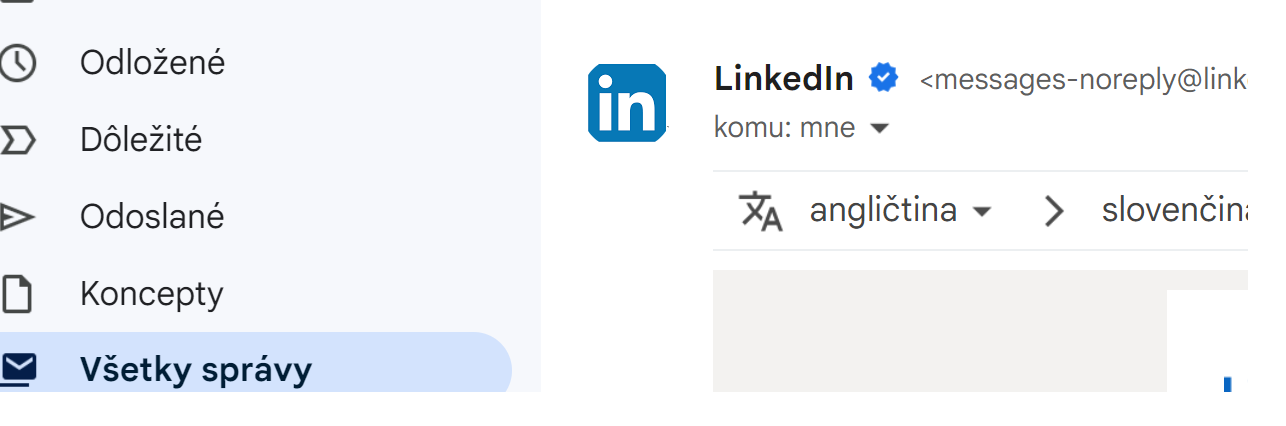Open the slovenčina target language dropdown

coord(1175,211)
